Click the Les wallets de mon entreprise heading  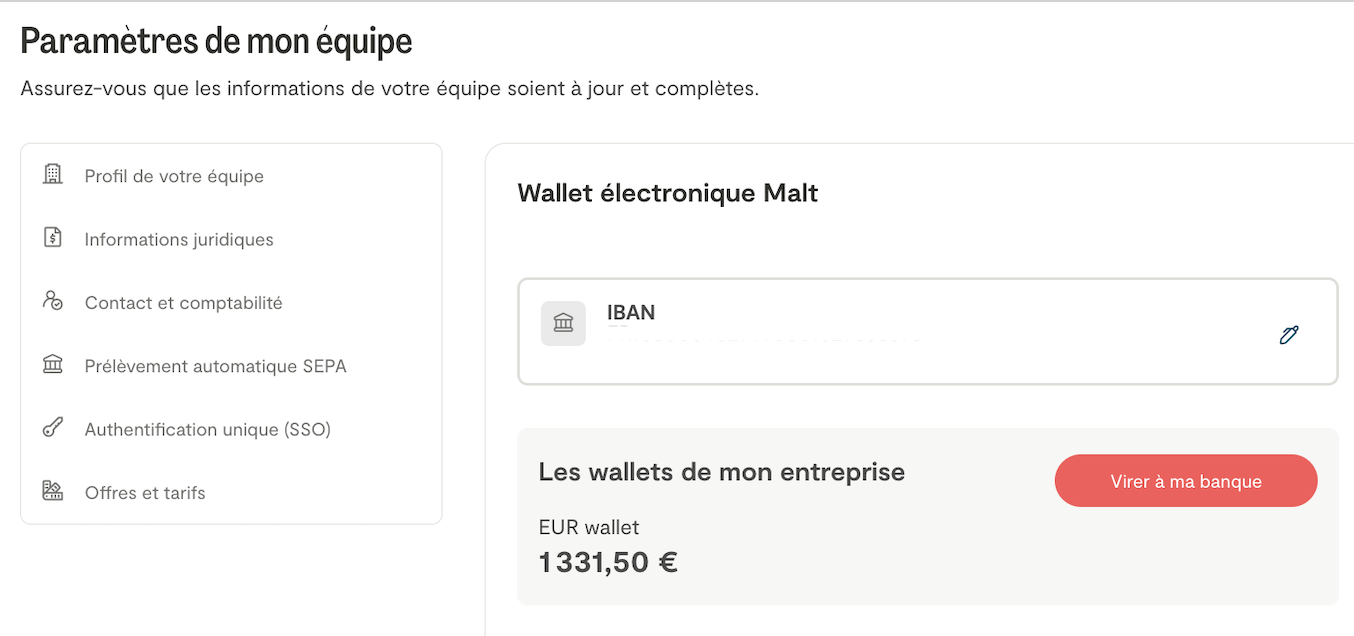721,472
